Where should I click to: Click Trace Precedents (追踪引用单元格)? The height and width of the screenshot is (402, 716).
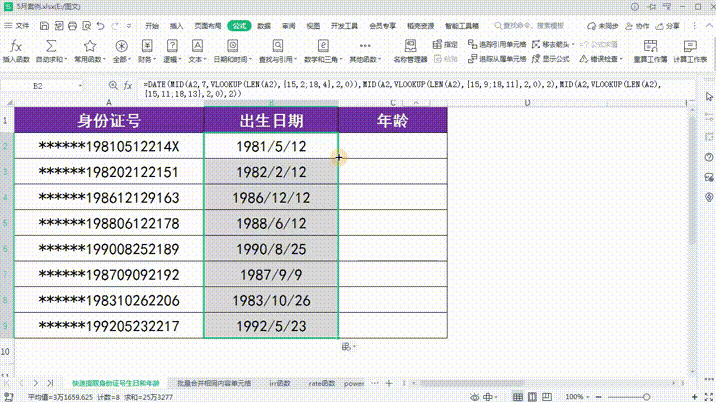[497, 44]
